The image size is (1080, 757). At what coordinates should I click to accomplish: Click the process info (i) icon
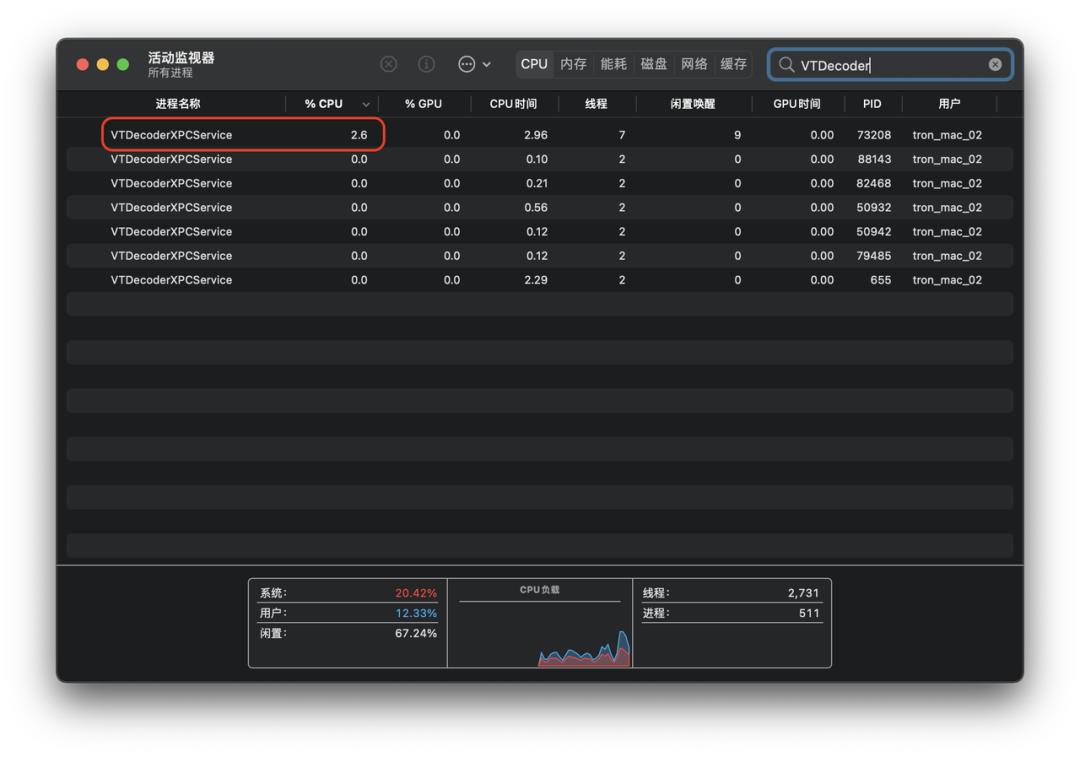(426, 64)
